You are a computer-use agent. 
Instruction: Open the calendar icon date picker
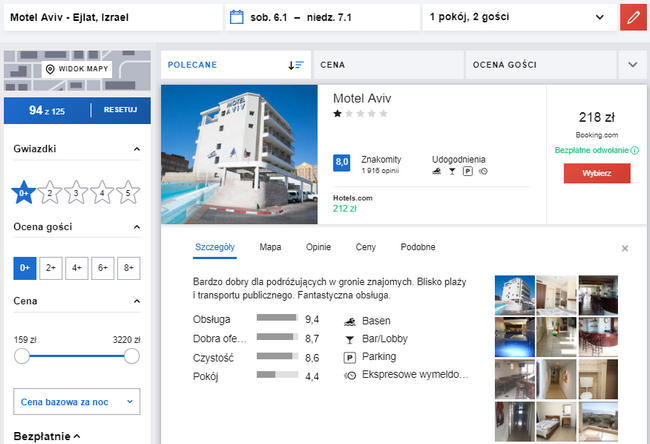(x=236, y=17)
